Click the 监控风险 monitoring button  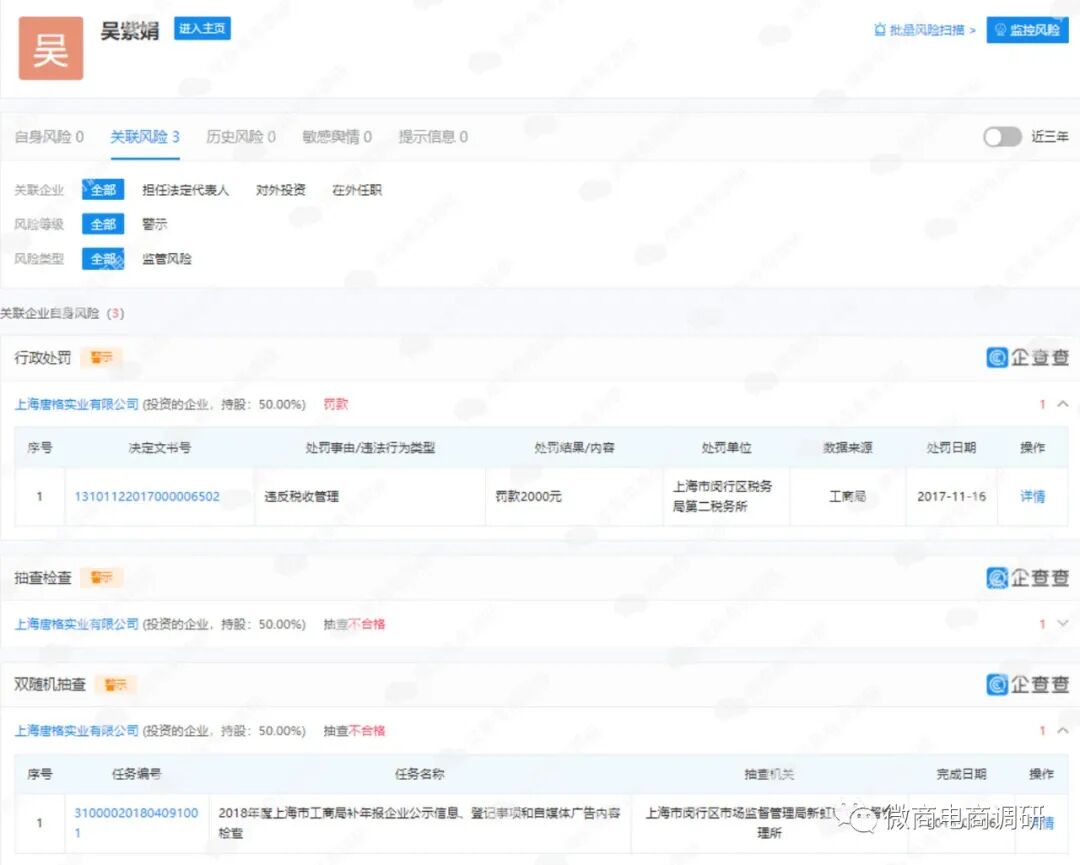tap(1027, 30)
